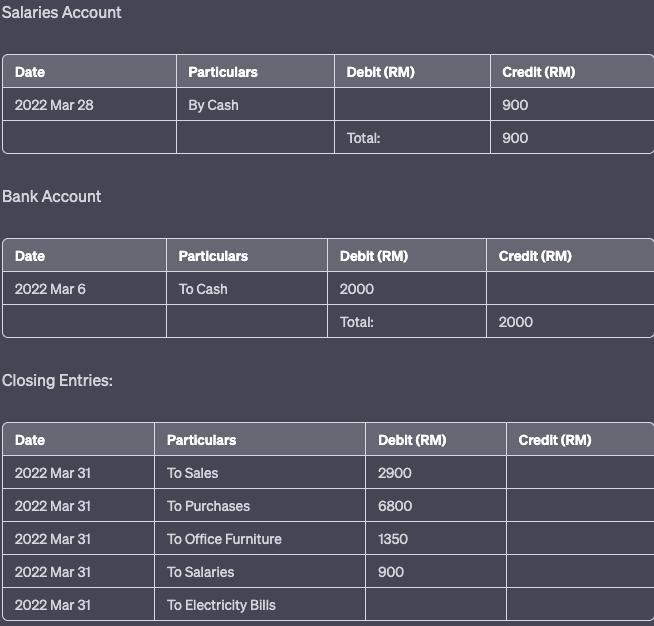
Task: Select the Bank Account heading text
Action: pos(52,196)
